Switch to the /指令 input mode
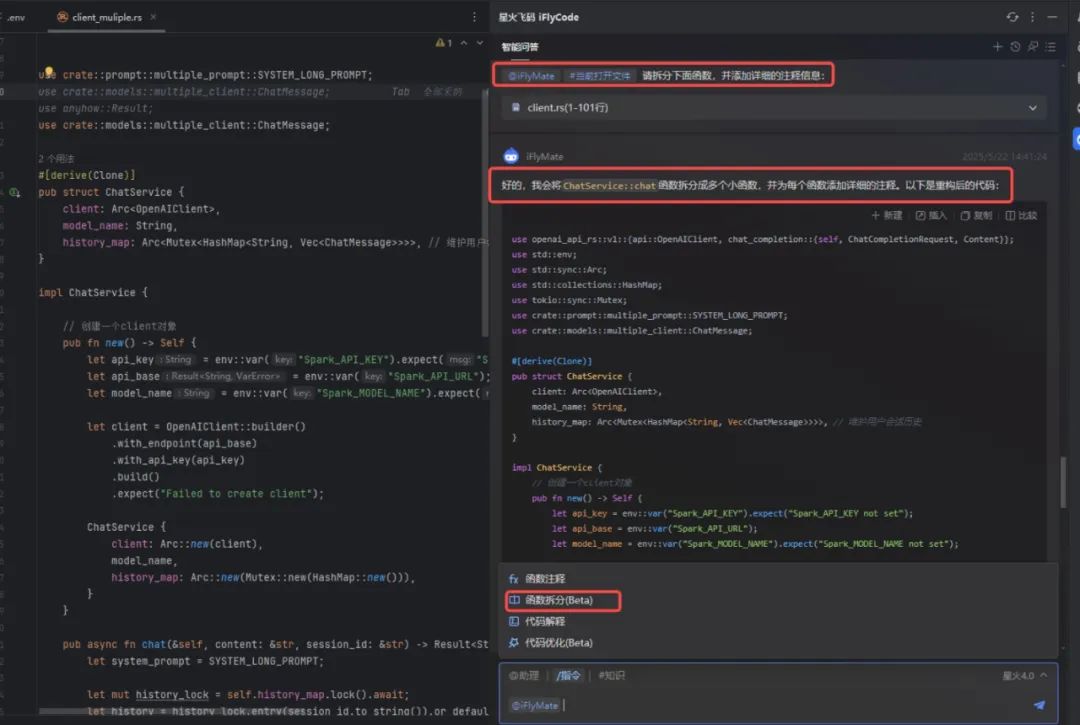 568,675
